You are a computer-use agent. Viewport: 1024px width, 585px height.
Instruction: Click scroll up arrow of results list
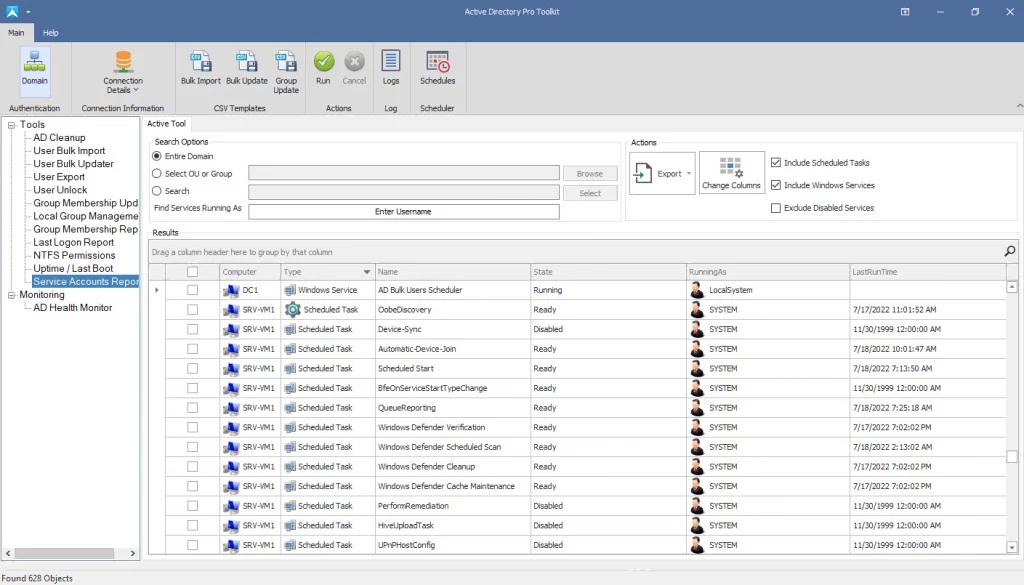(1012, 287)
